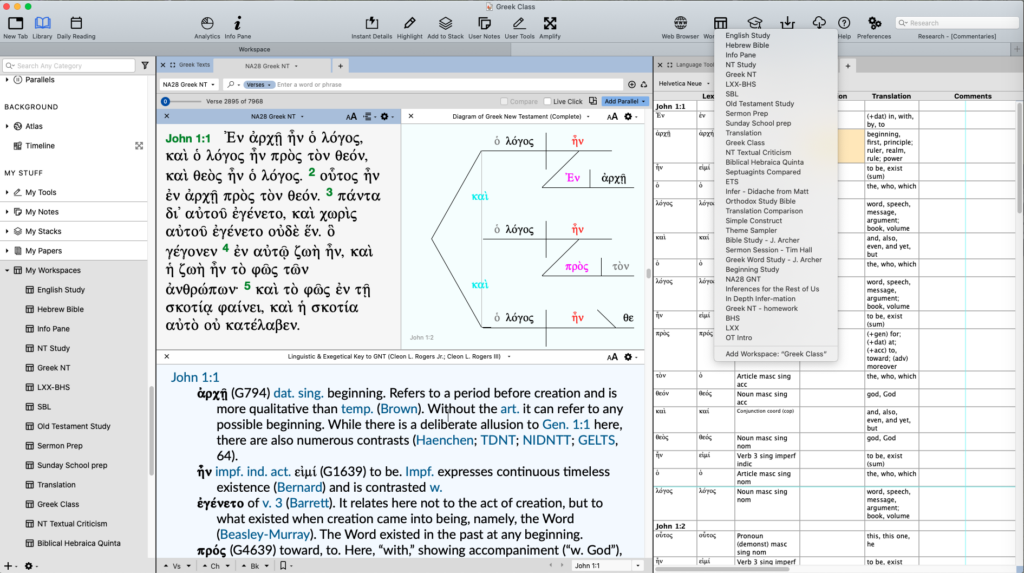Screen dimensions: 1024x573
Task: Click the text size AA icon in NA28 pane
Action: point(351,116)
